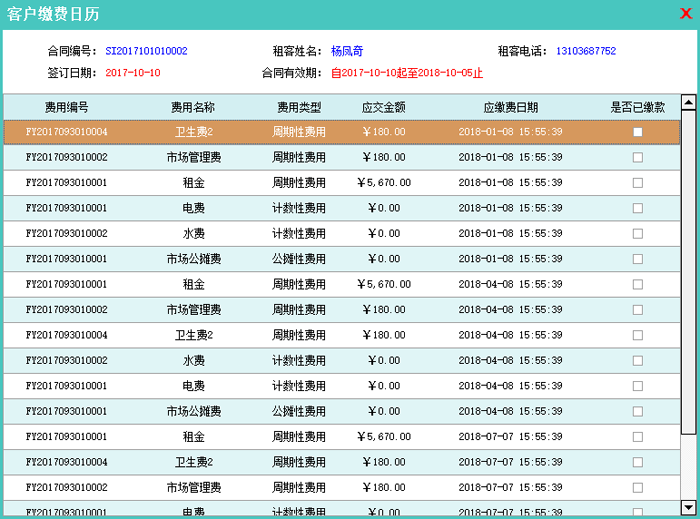700x519 pixels.
Task: Click tenant phone number 13103687752
Action: tap(585, 51)
